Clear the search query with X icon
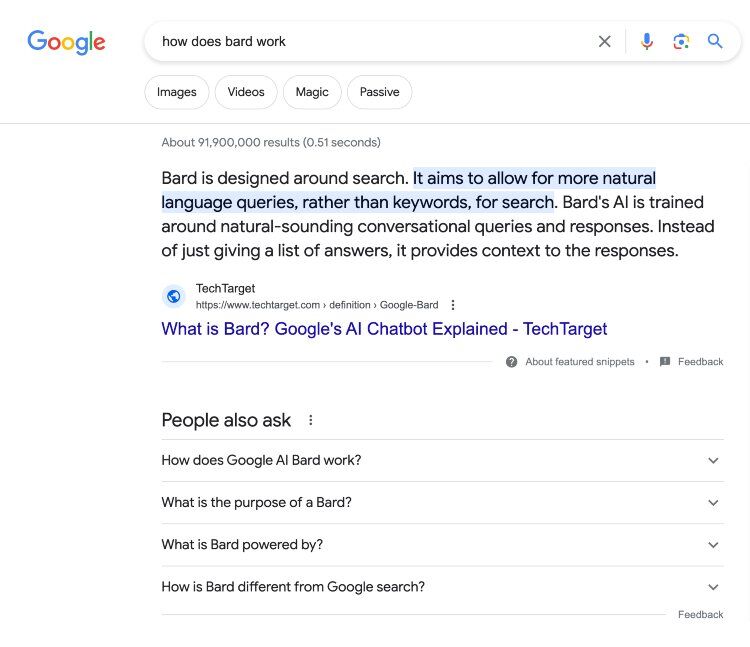The image size is (750, 647). coord(605,42)
